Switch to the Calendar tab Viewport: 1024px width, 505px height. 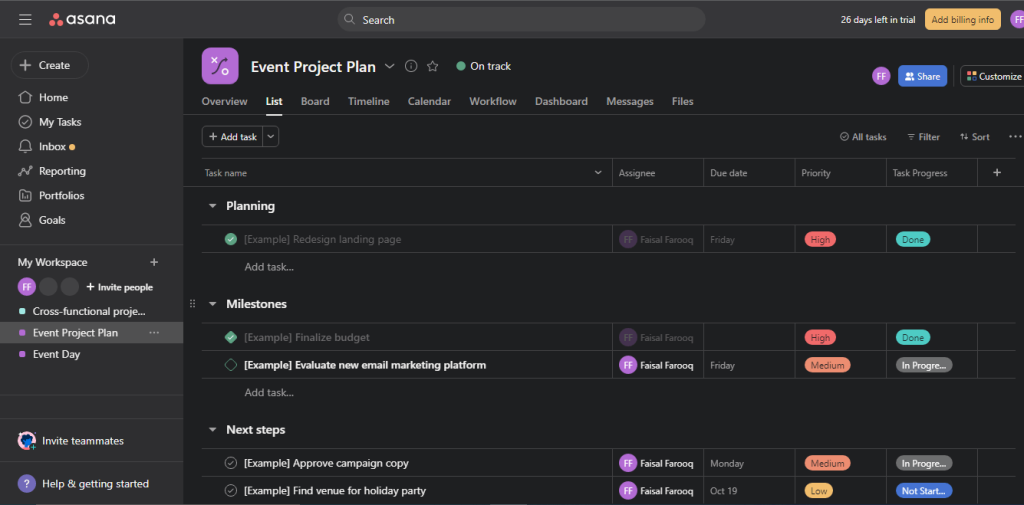429,101
